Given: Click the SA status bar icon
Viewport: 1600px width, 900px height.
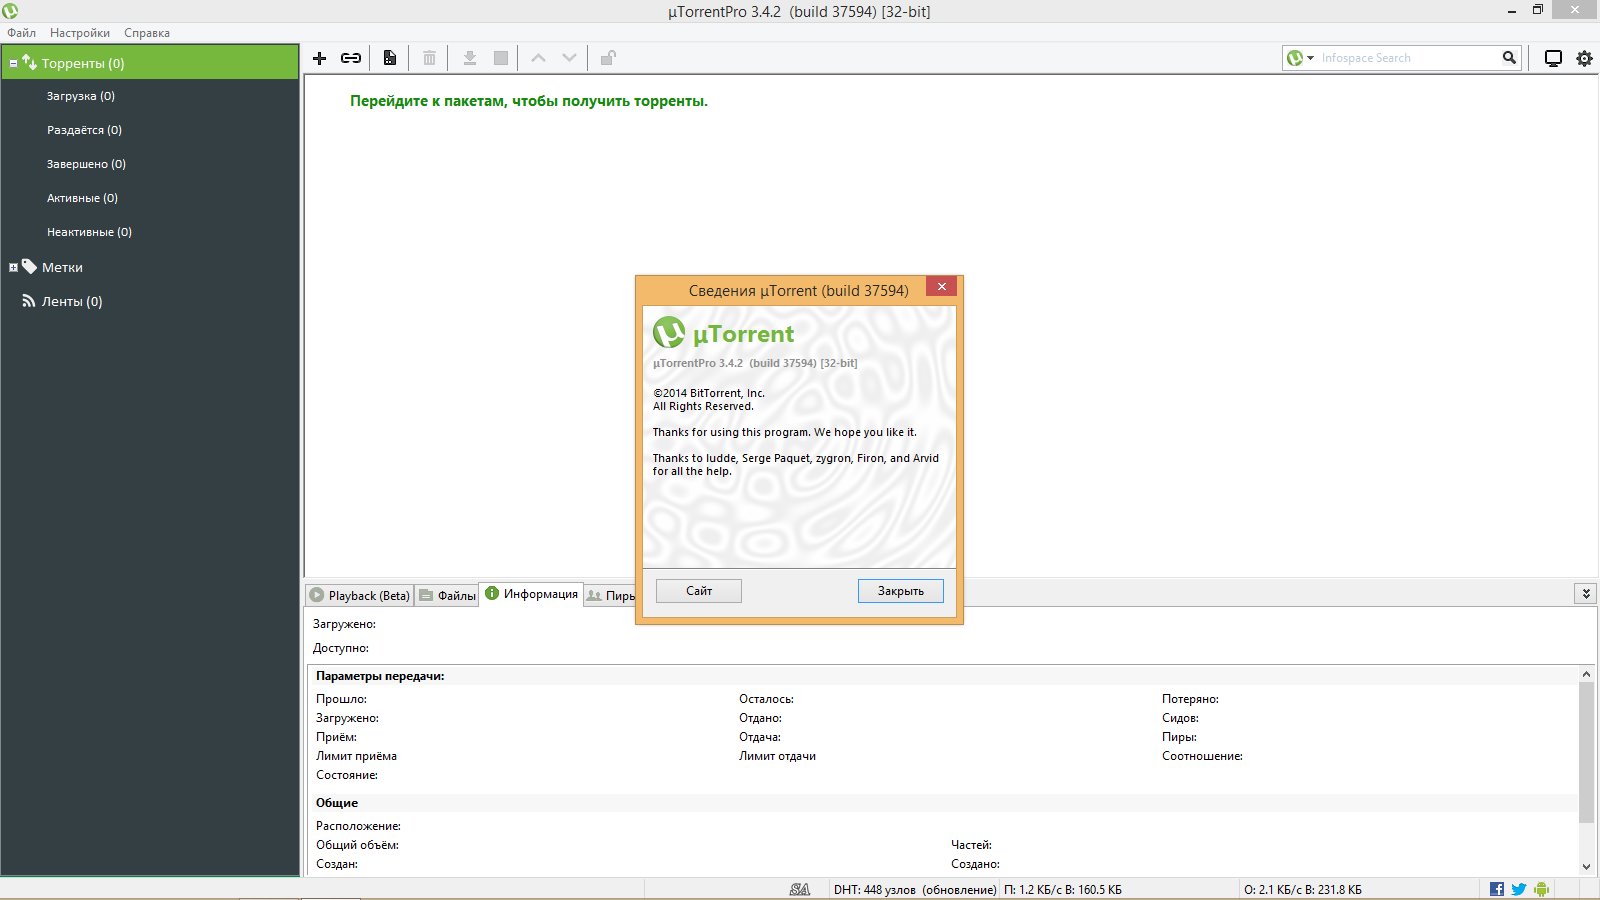Looking at the screenshot, I should [800, 889].
